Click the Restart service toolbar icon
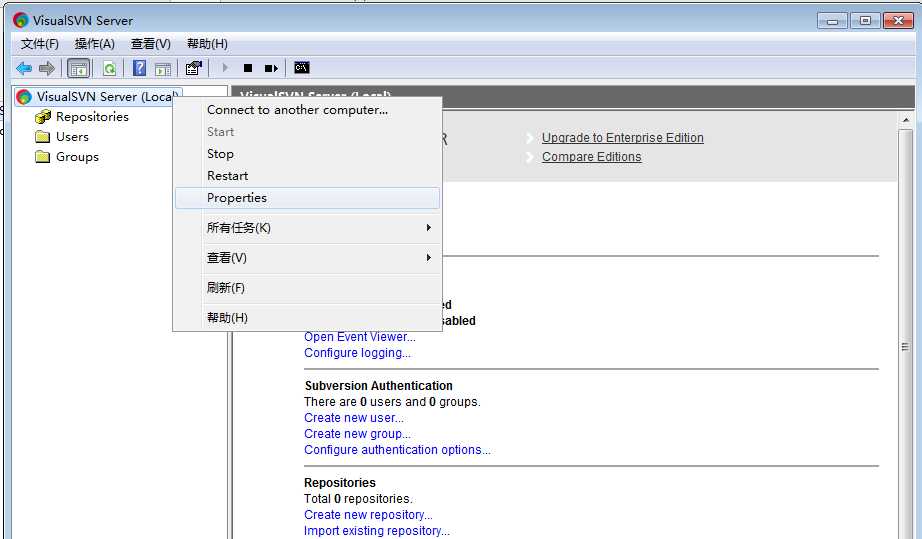The image size is (922, 539). coord(271,68)
